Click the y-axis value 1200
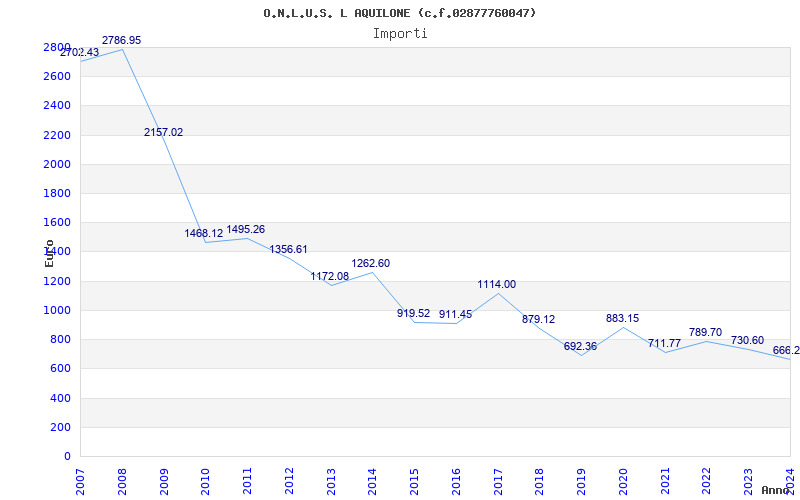This screenshot has height=500, width=800. click(x=57, y=281)
